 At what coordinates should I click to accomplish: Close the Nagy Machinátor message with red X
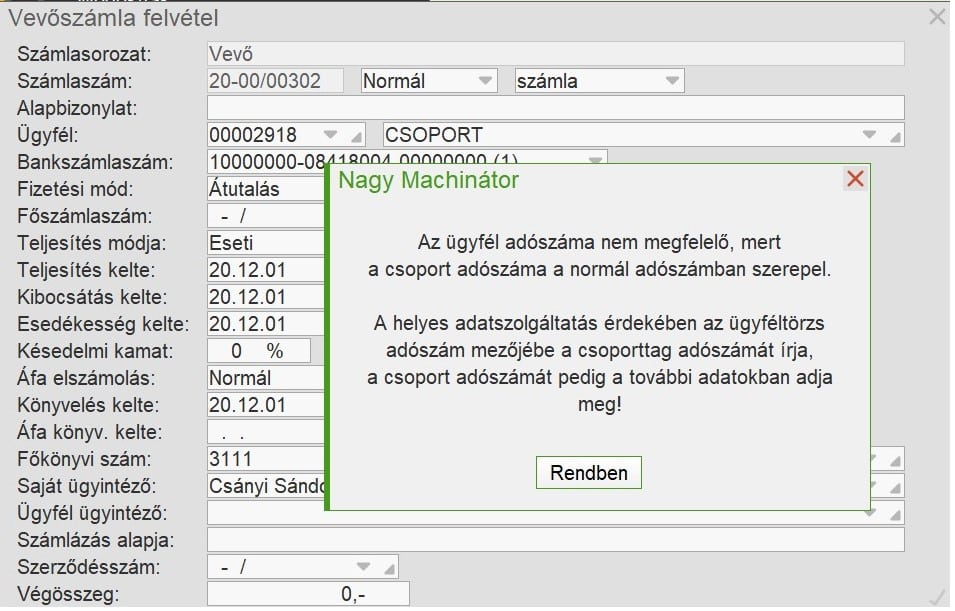coord(855,178)
